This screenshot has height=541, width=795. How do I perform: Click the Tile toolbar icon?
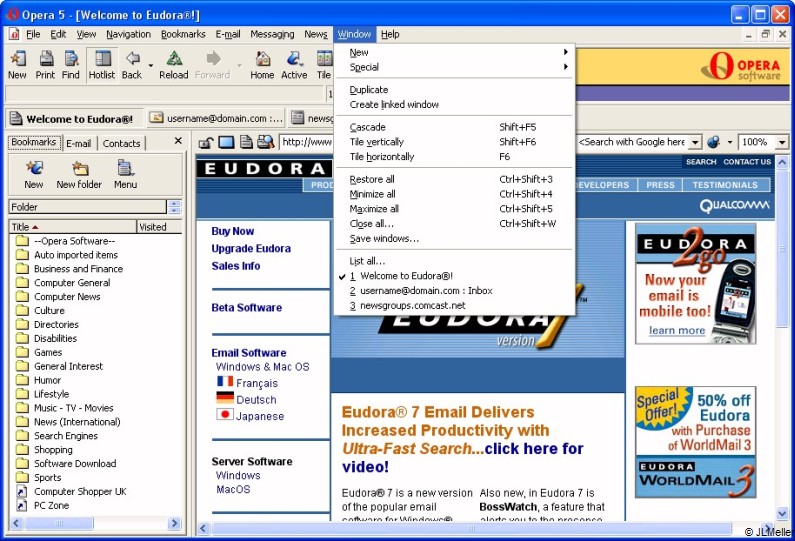point(323,65)
